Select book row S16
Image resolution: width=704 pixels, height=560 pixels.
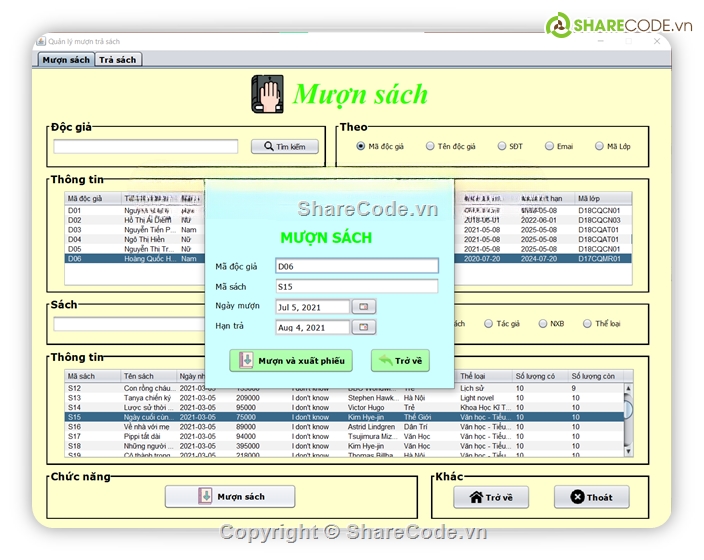[344, 427]
